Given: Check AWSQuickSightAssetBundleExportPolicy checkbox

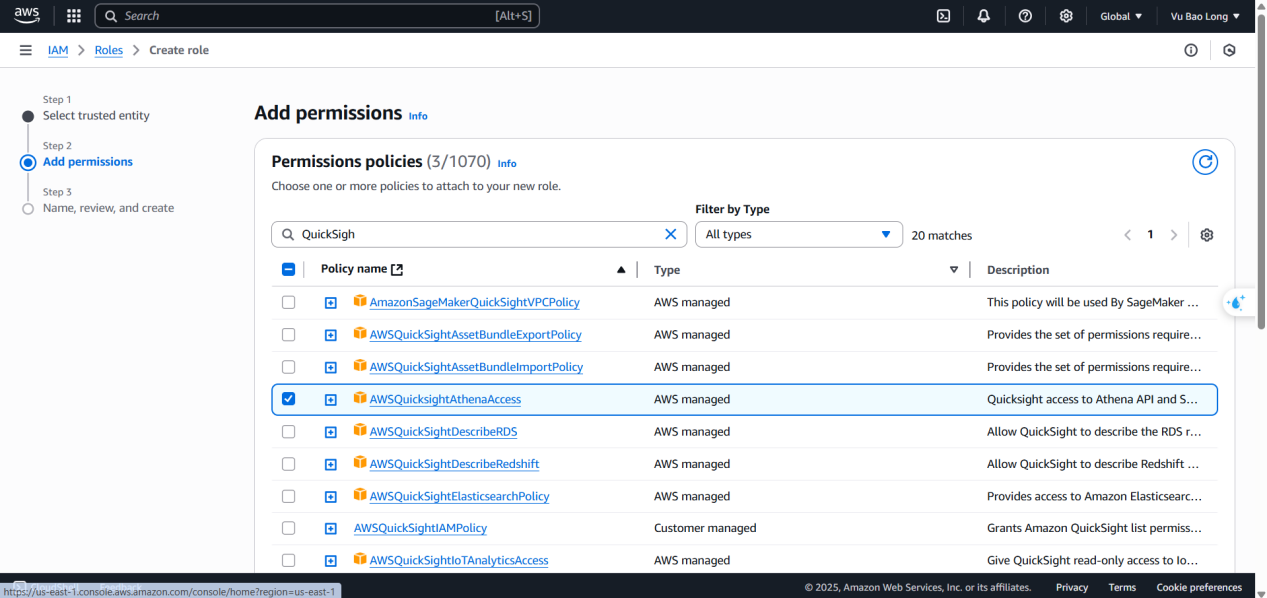Looking at the screenshot, I should pyautogui.click(x=289, y=334).
